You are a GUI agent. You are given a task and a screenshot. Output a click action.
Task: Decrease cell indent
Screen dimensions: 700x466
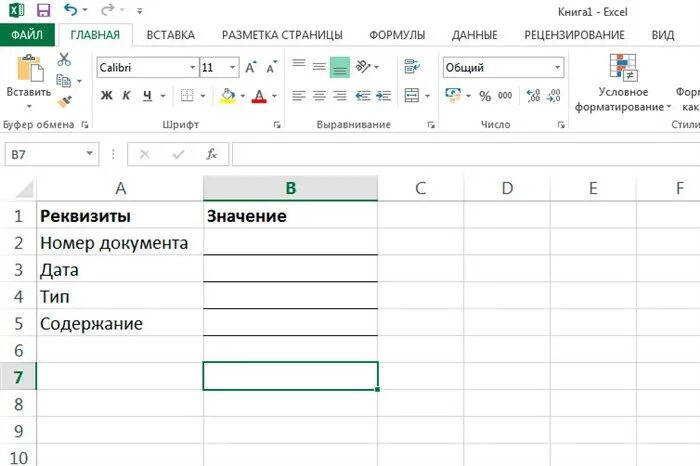(x=363, y=96)
